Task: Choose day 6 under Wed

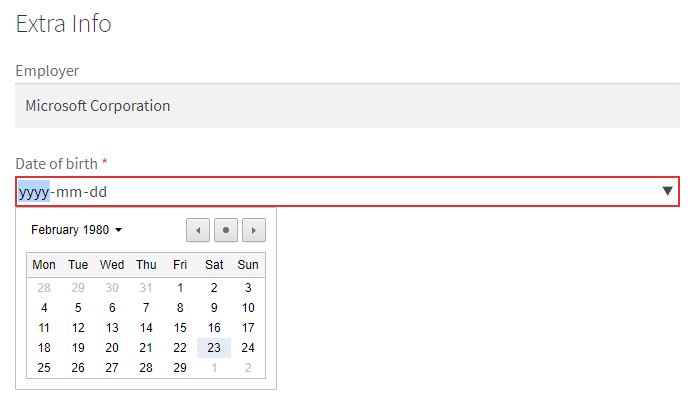Action: point(112,308)
